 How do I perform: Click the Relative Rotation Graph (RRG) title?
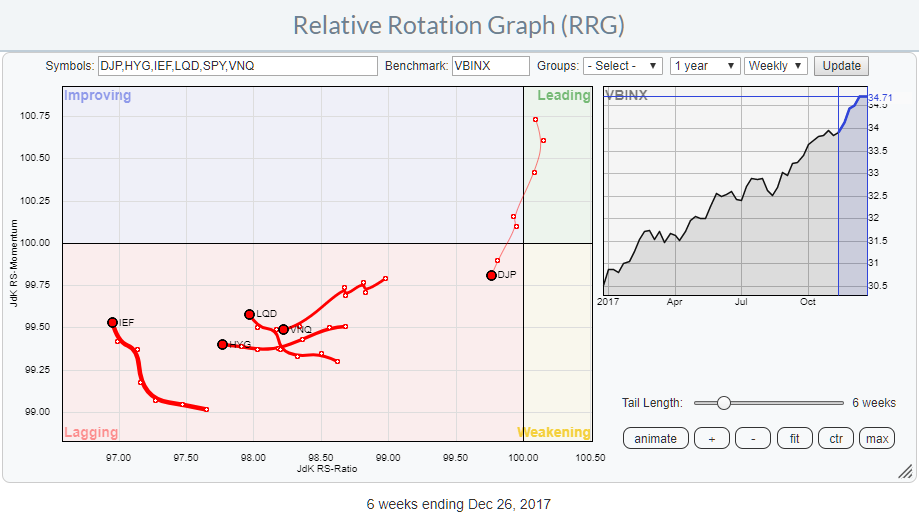pos(459,26)
